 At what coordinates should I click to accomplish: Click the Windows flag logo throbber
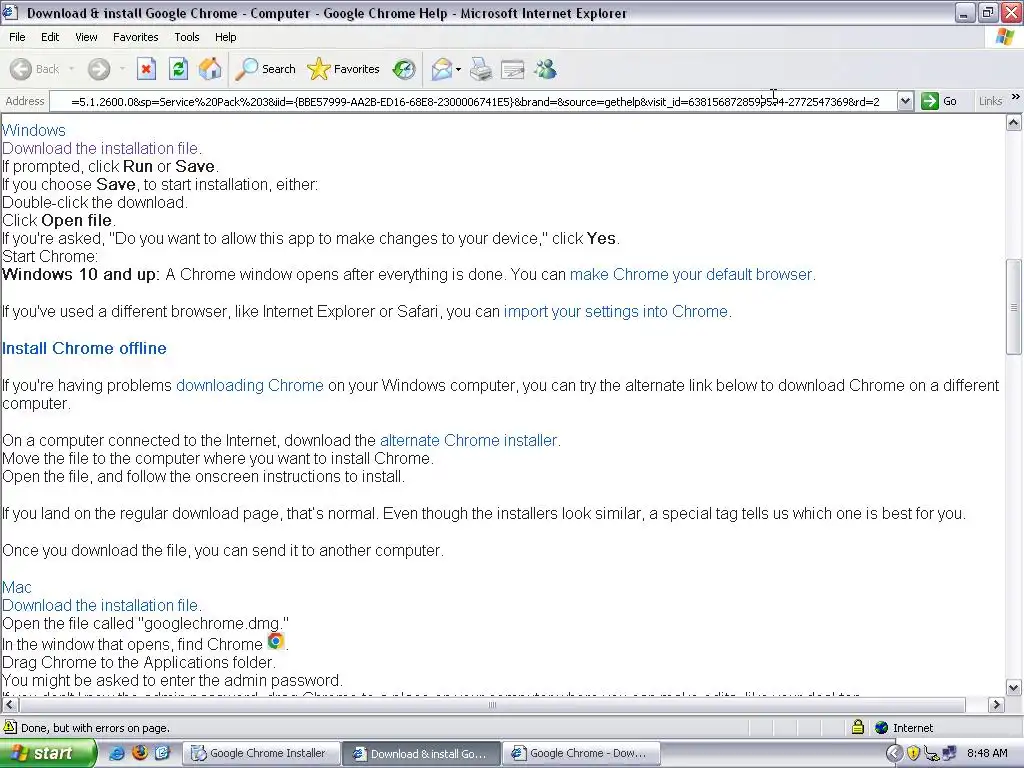[x=1006, y=37]
